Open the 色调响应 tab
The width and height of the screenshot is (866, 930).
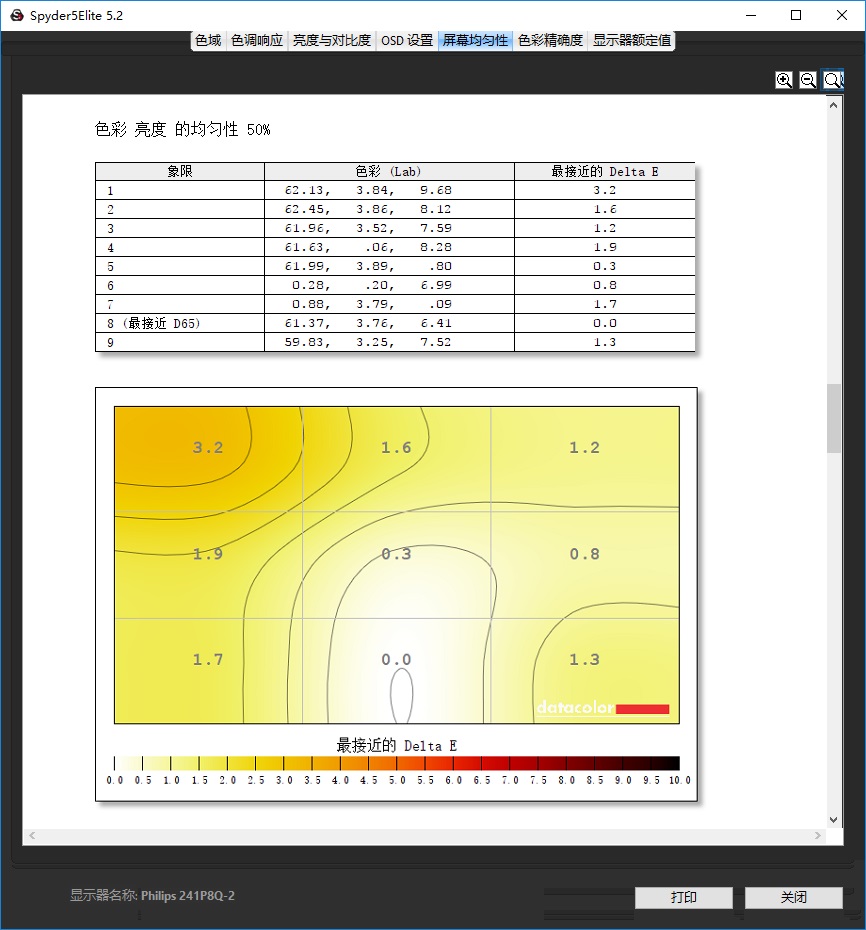pos(257,40)
